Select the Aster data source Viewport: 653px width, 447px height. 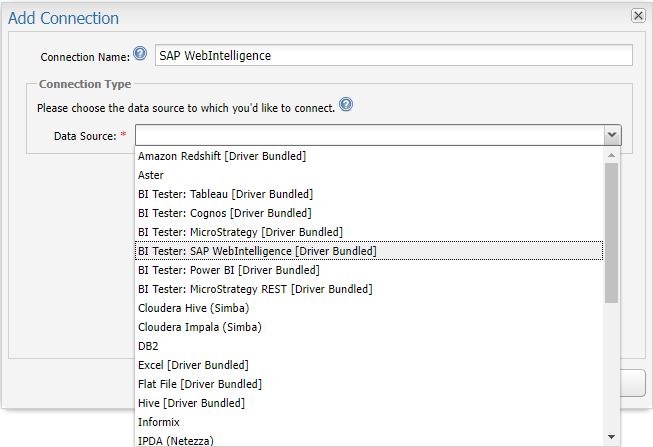point(369,175)
